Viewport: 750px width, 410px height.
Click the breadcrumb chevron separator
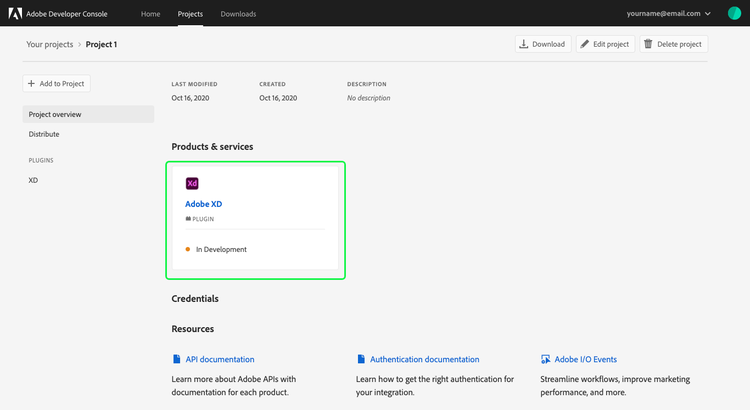[79, 44]
